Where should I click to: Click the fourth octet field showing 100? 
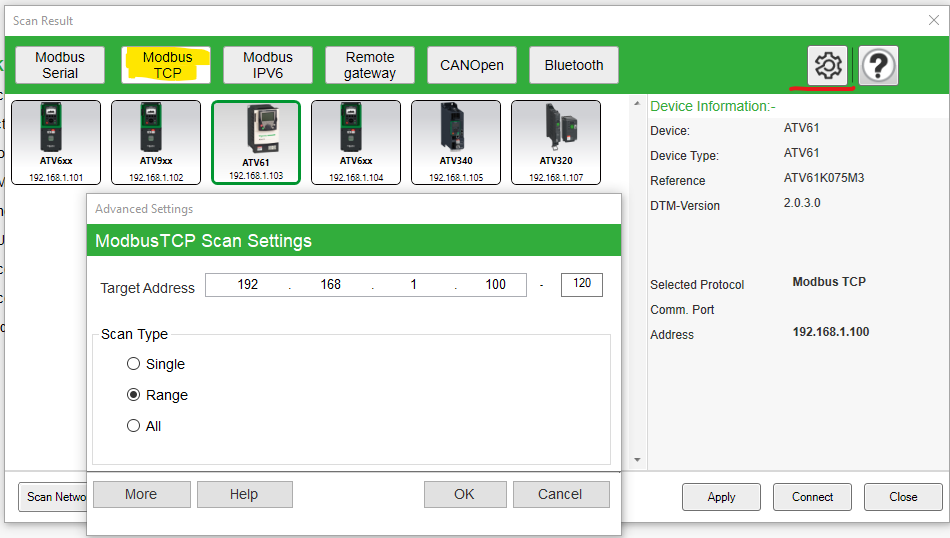[495, 285]
